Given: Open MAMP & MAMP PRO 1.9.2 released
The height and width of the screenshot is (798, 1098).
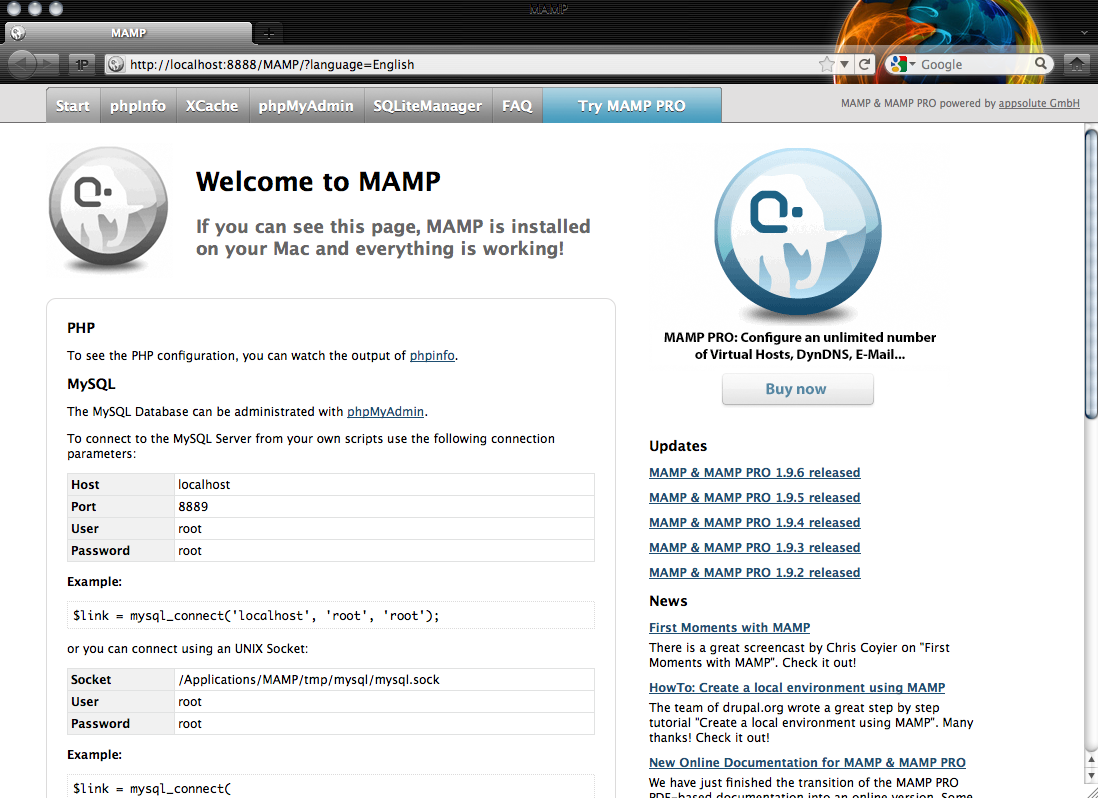Looking at the screenshot, I should (x=754, y=573).
